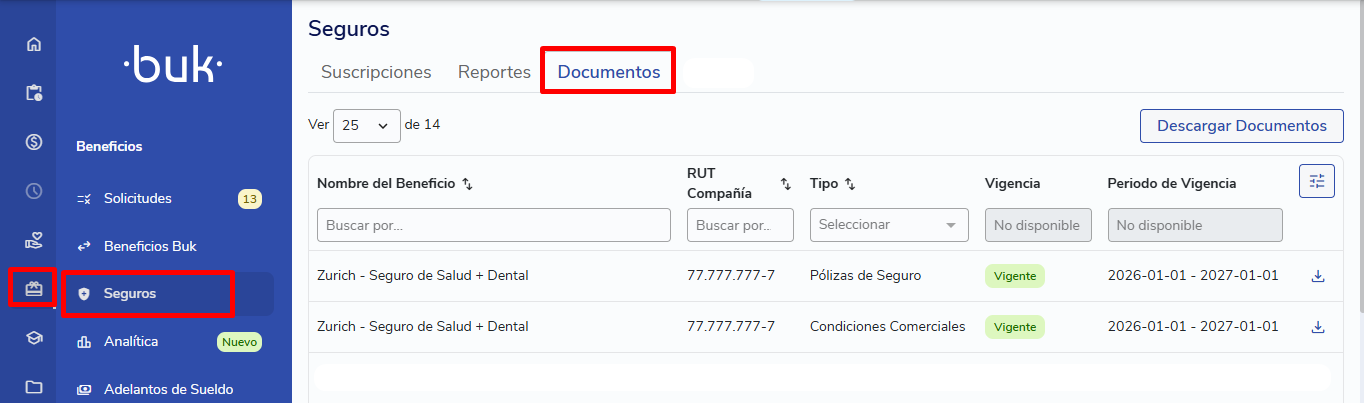Click the Zurich name in Condiciones Comerciales row
The height and width of the screenshot is (403, 1364).
[423, 327]
